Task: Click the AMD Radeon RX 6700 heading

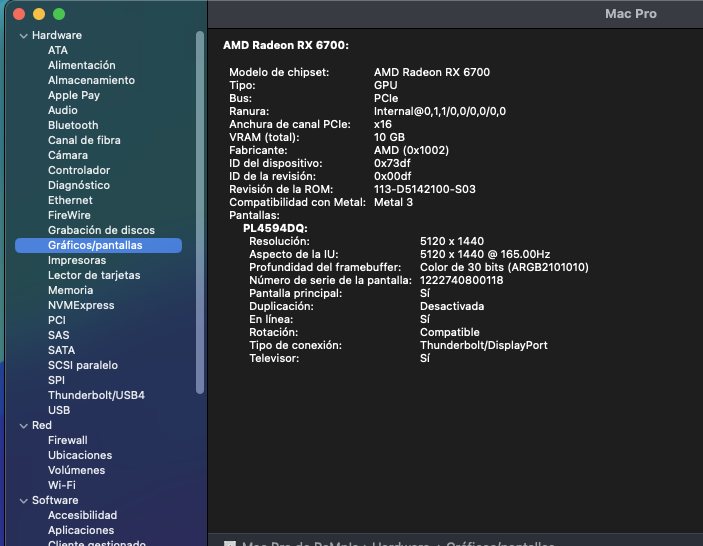Action: tap(286, 45)
